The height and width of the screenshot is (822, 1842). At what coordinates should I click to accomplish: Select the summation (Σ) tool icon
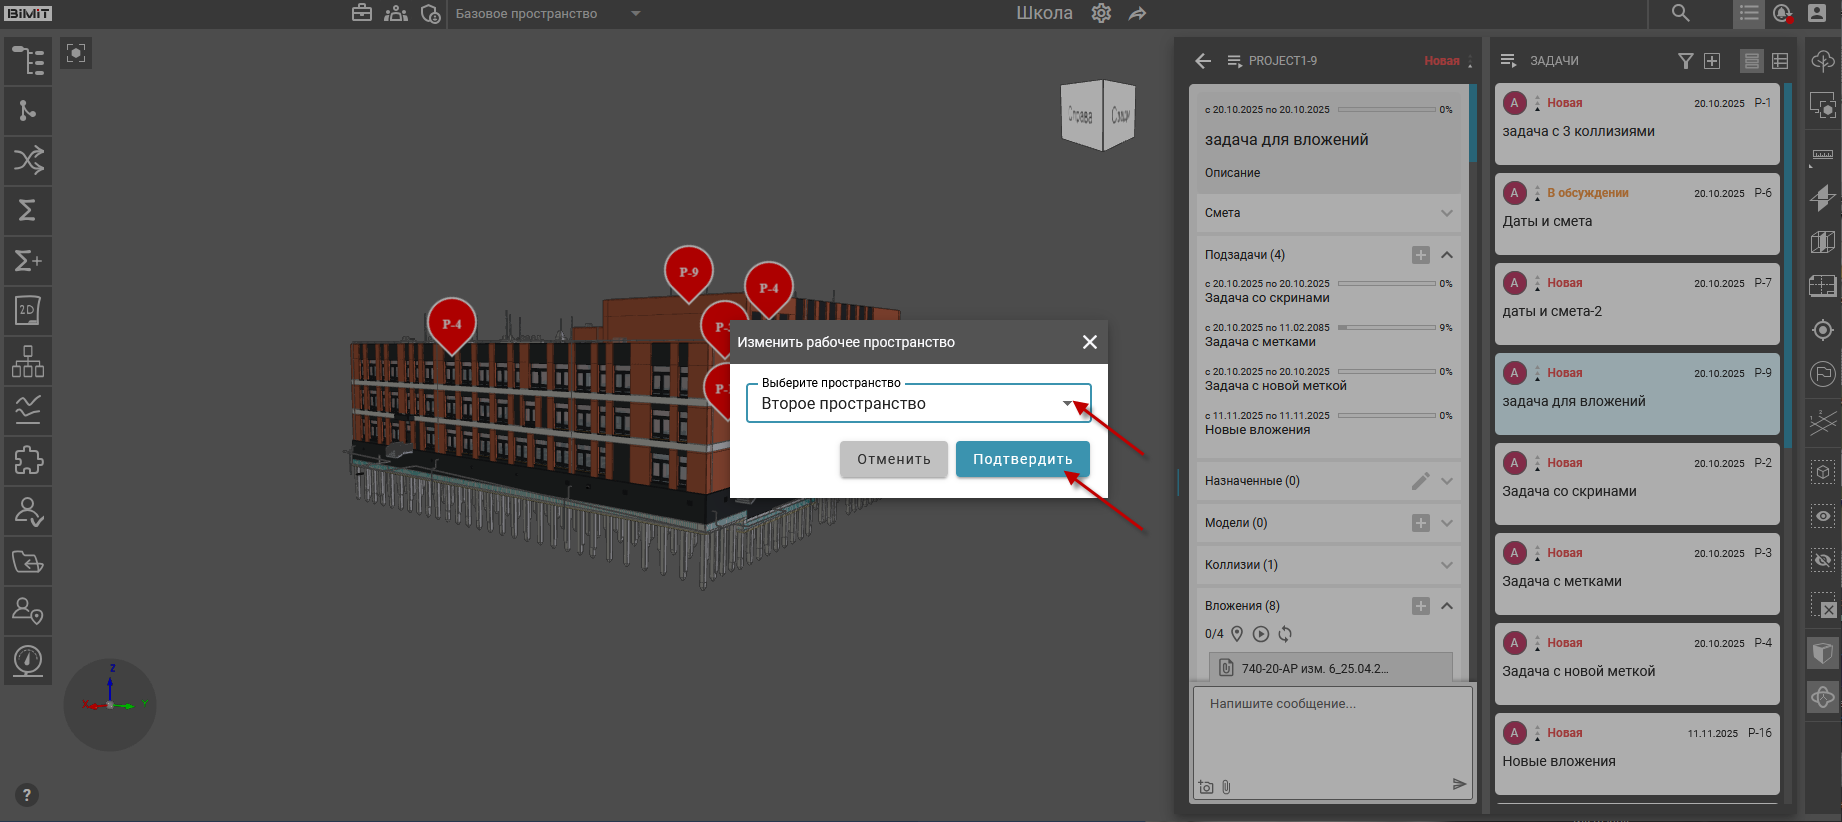point(28,211)
